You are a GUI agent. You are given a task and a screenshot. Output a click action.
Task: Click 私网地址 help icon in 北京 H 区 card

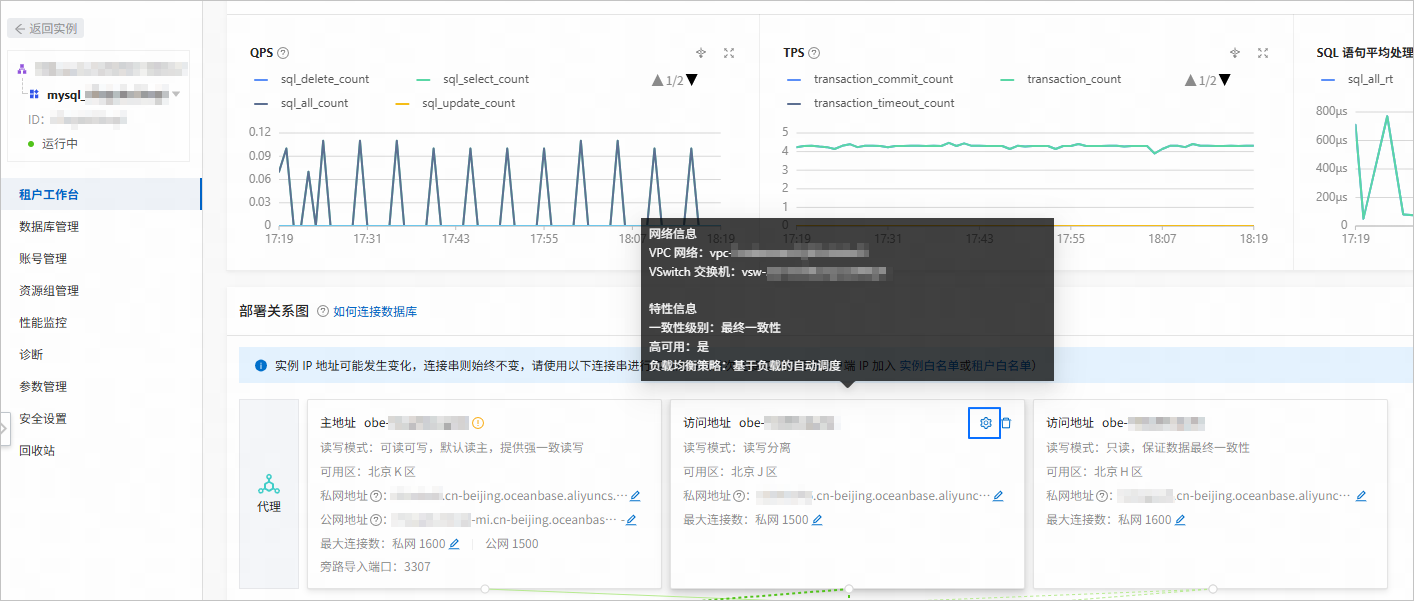click(1103, 495)
